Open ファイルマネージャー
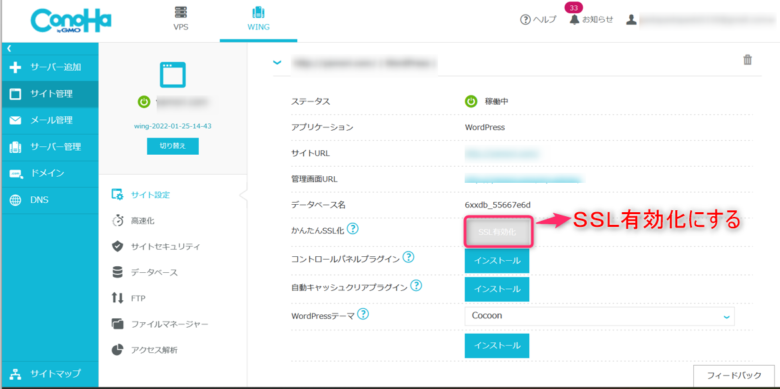The height and width of the screenshot is (389, 780). pyautogui.click(x=160, y=324)
